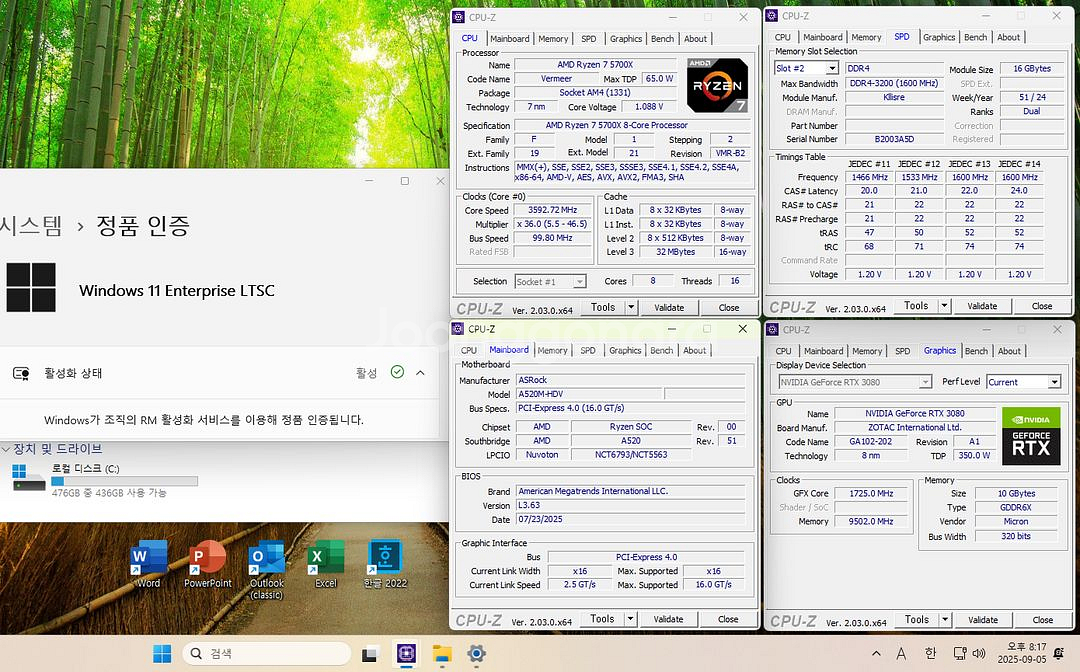Click the Socket AM4 (1331) package value
Image resolution: width=1080 pixels, height=672 pixels.
pos(594,92)
